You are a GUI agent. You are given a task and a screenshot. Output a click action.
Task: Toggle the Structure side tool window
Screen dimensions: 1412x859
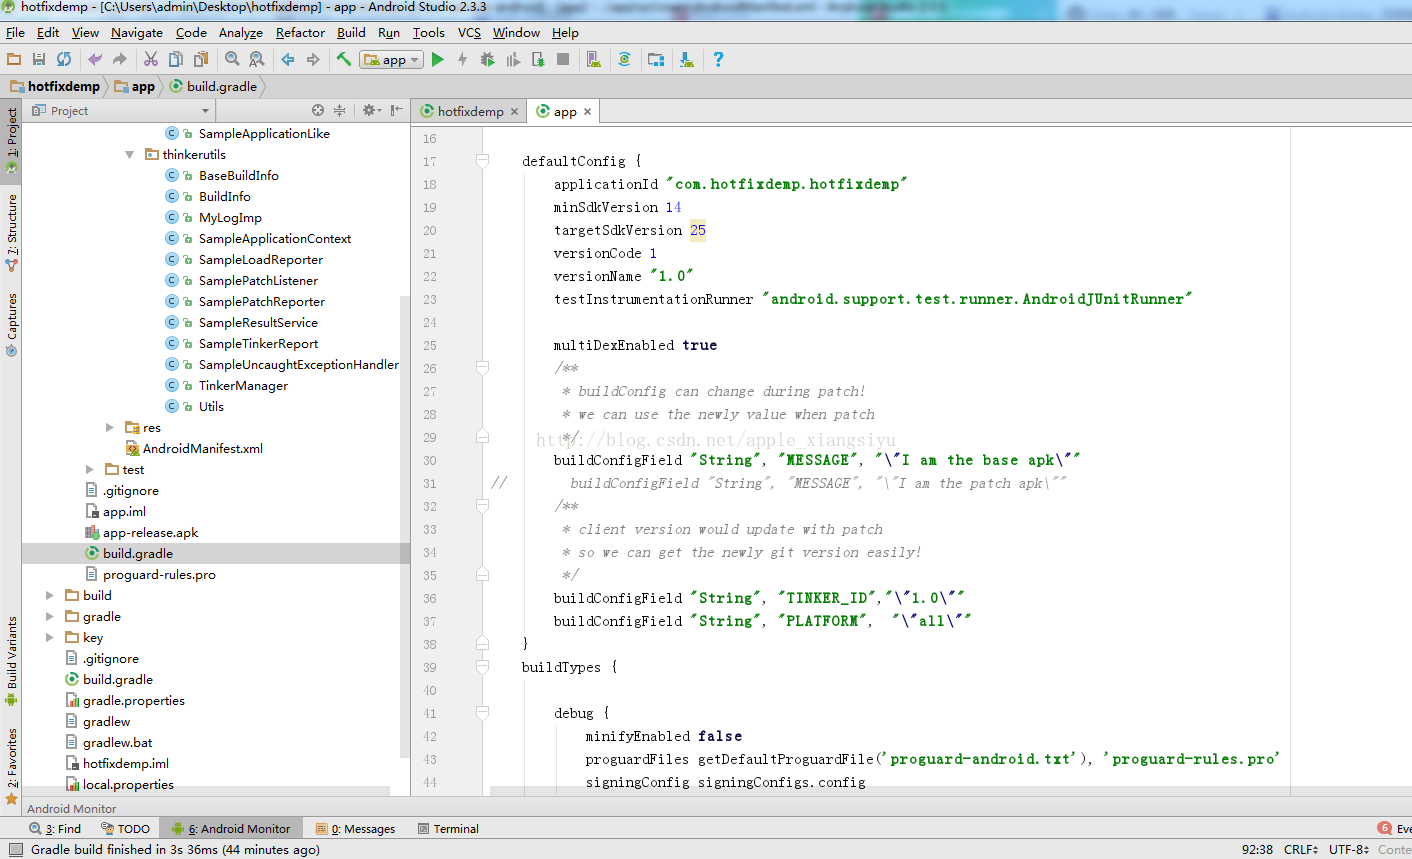pos(12,232)
